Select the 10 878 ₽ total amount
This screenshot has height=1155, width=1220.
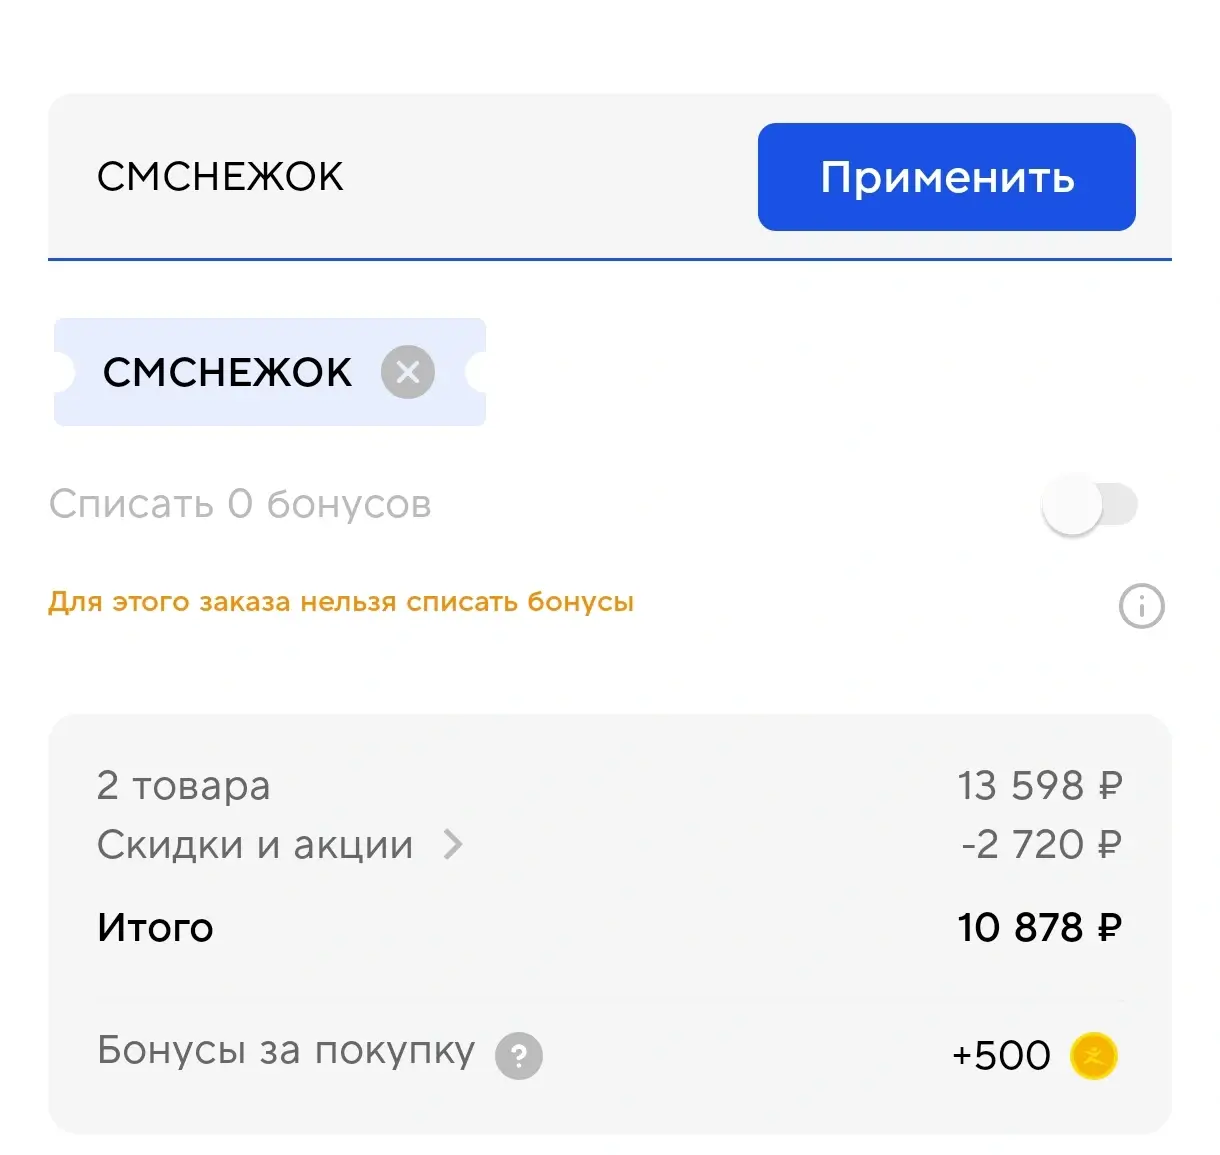1039,928
